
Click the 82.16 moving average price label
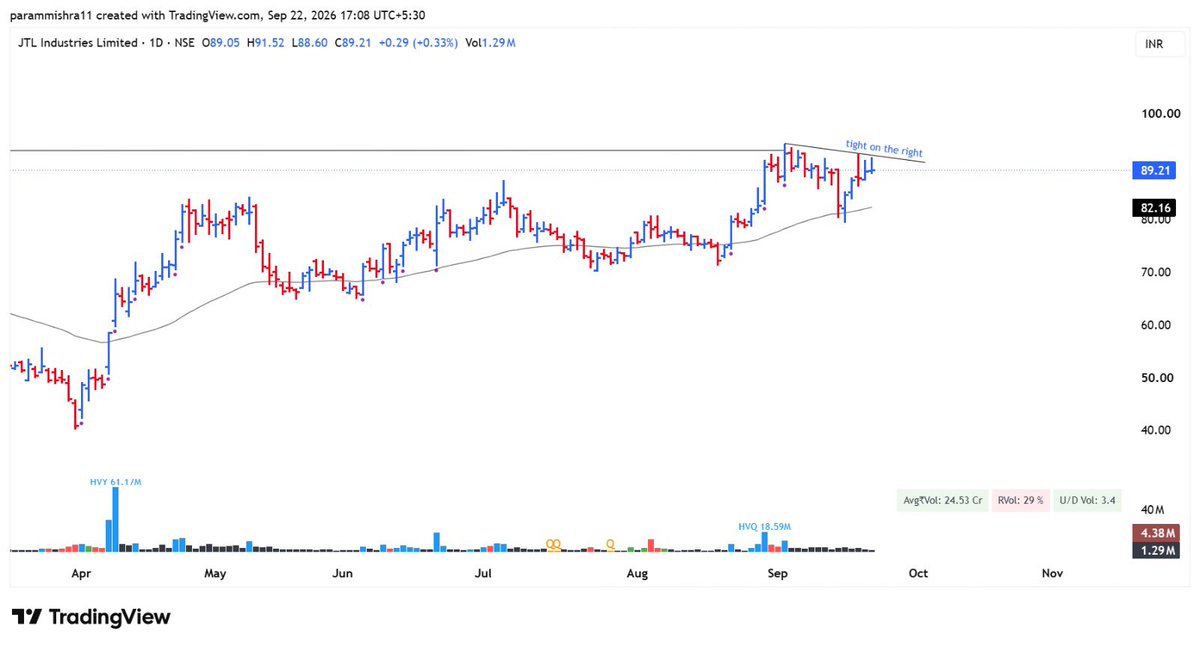[1155, 208]
